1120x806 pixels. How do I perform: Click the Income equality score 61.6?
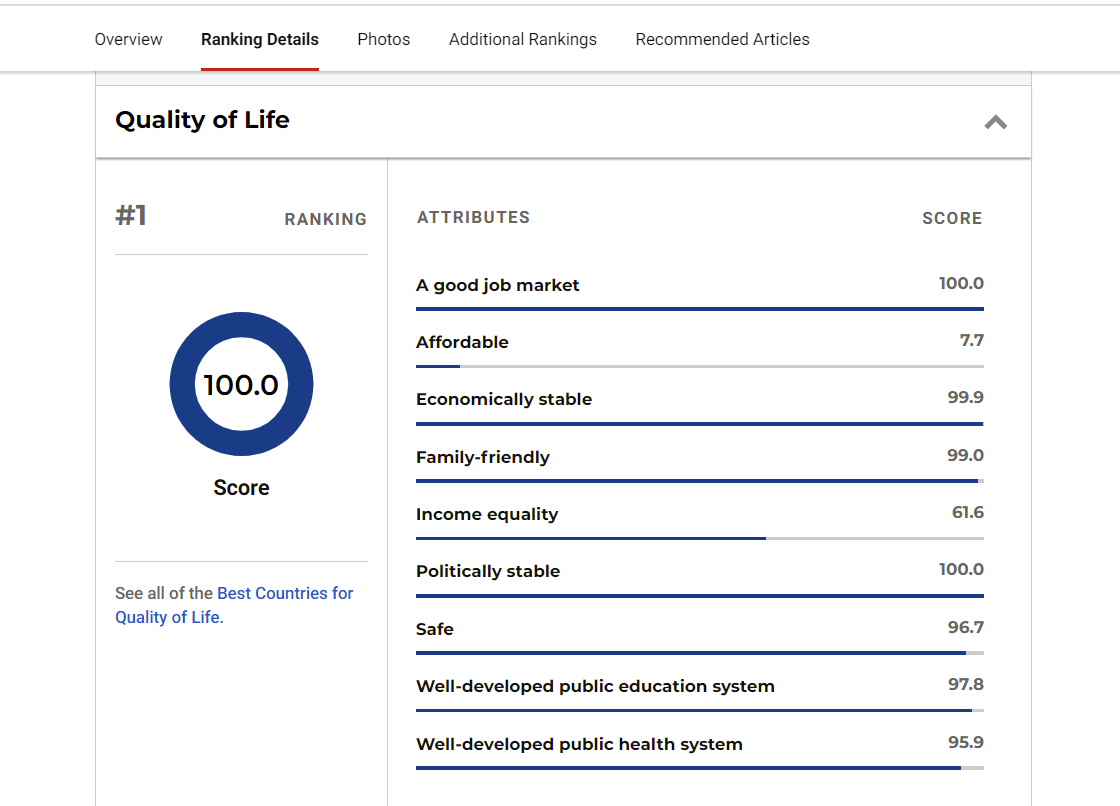(968, 512)
